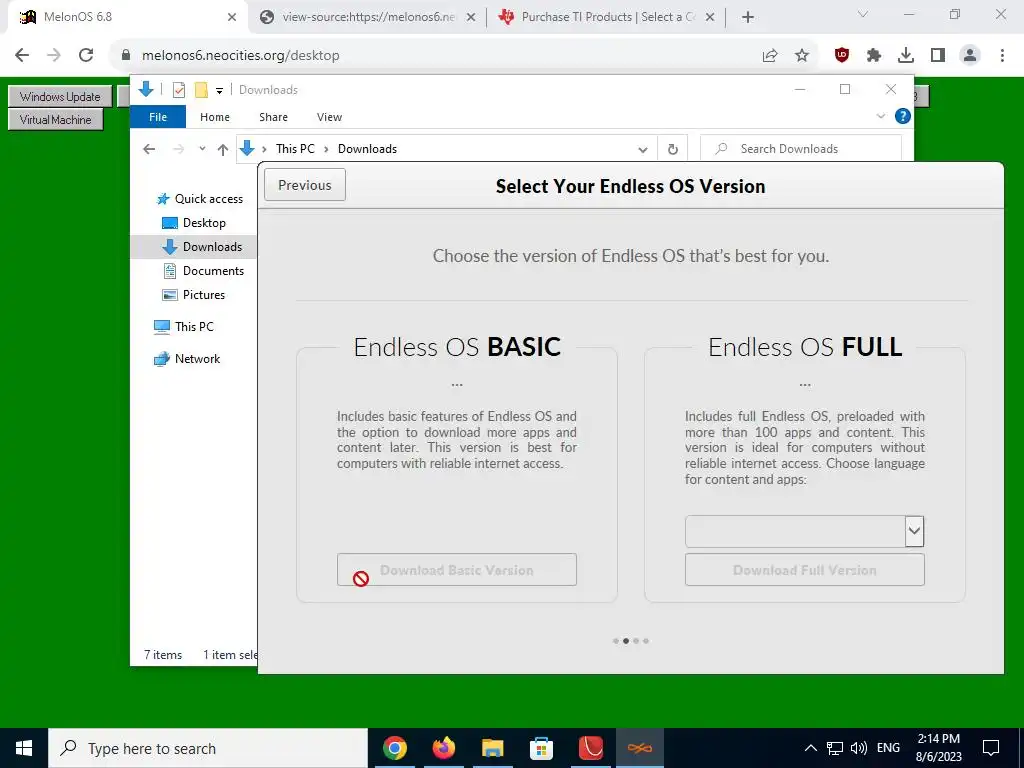
Task: Open the network tray icon
Action: [835, 748]
